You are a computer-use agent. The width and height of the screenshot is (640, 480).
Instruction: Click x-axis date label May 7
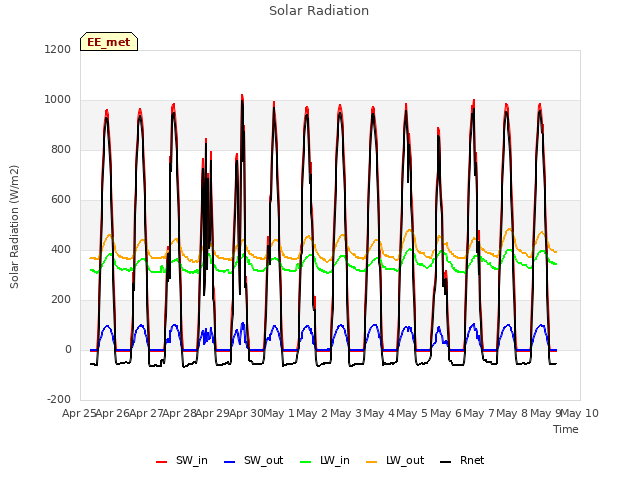click(479, 413)
